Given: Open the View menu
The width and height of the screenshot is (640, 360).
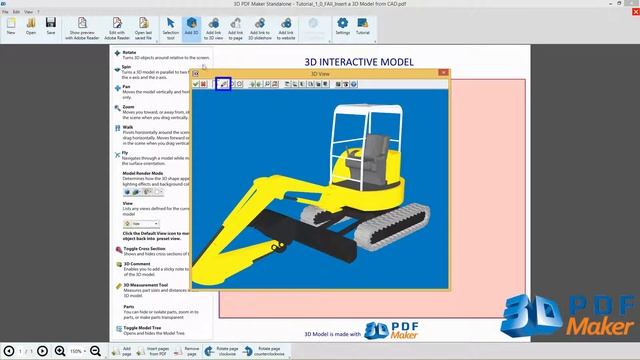Looking at the screenshot, I should coord(29,12).
